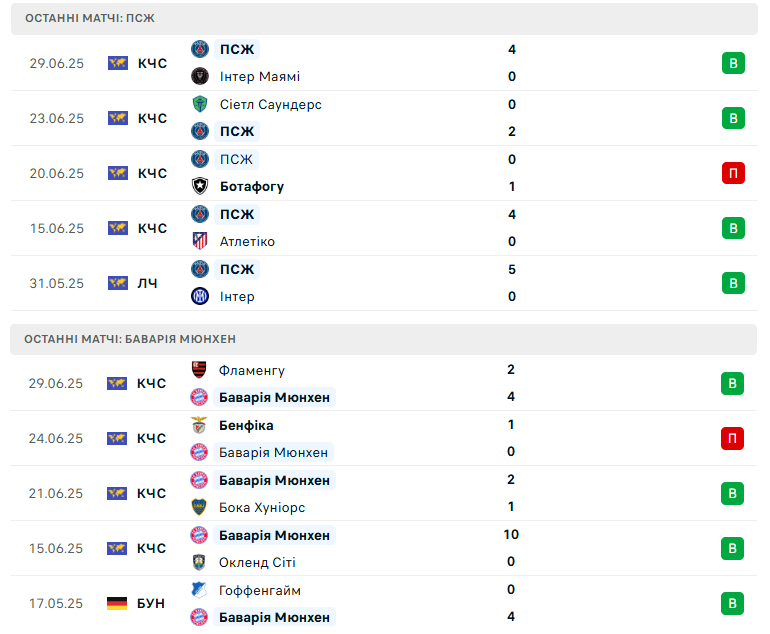Viewport: 770px width, 634px height.
Task: Open the Ботафогу team link
Action: pyautogui.click(x=252, y=187)
